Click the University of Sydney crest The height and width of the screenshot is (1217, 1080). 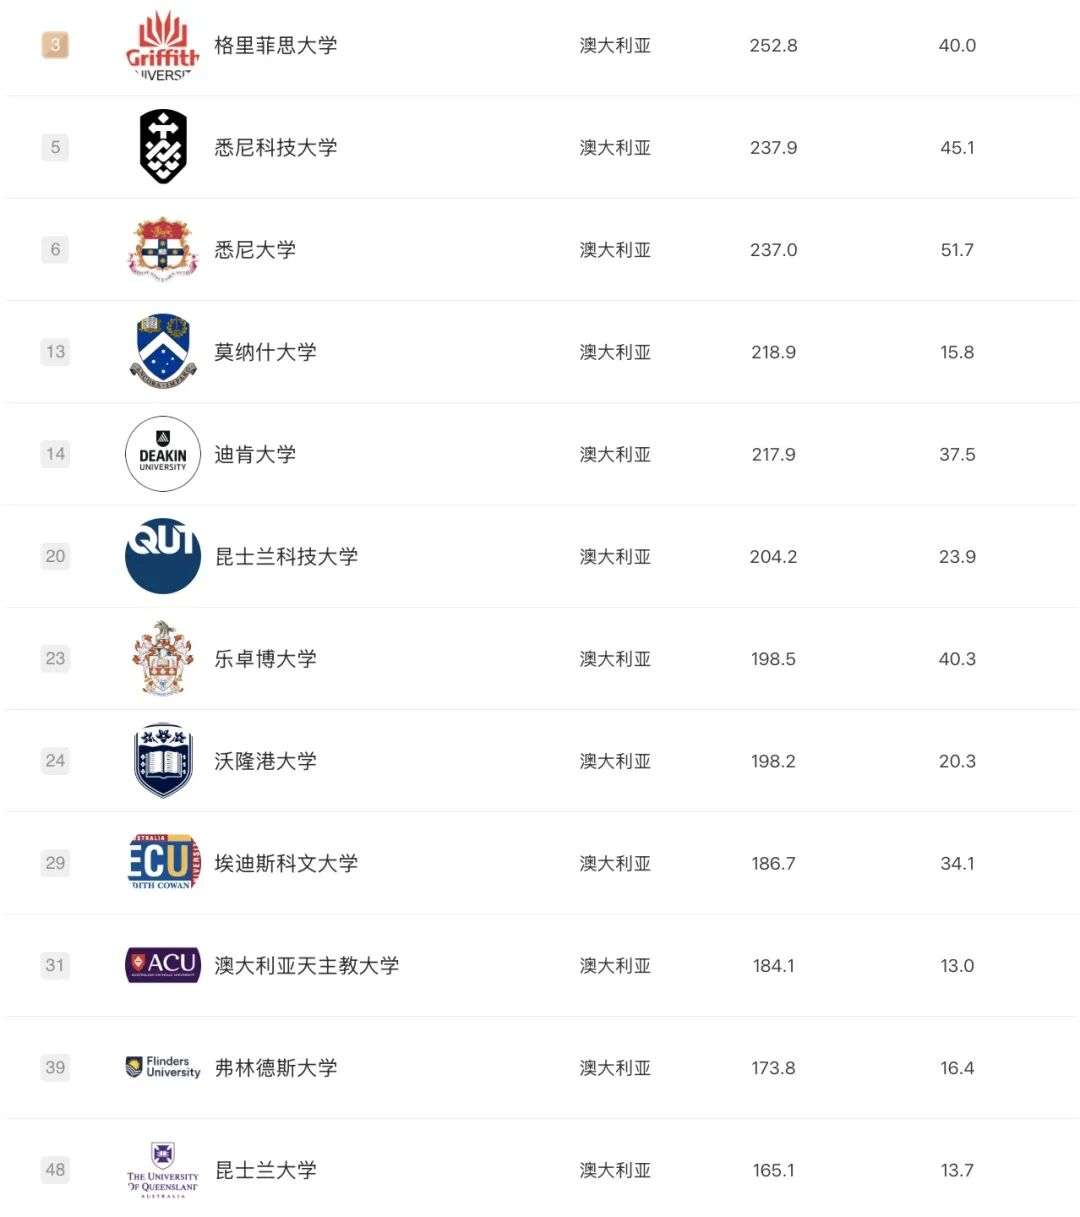(x=163, y=249)
